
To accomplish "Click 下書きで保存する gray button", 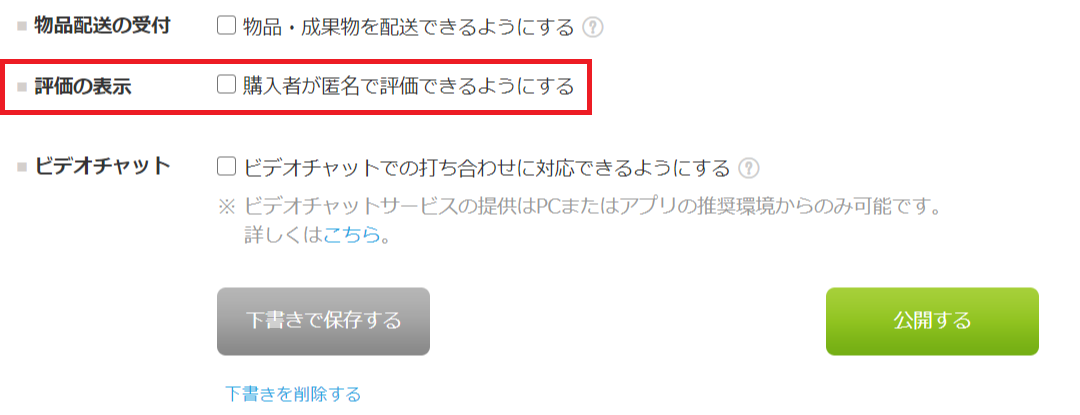I will pyautogui.click(x=323, y=321).
